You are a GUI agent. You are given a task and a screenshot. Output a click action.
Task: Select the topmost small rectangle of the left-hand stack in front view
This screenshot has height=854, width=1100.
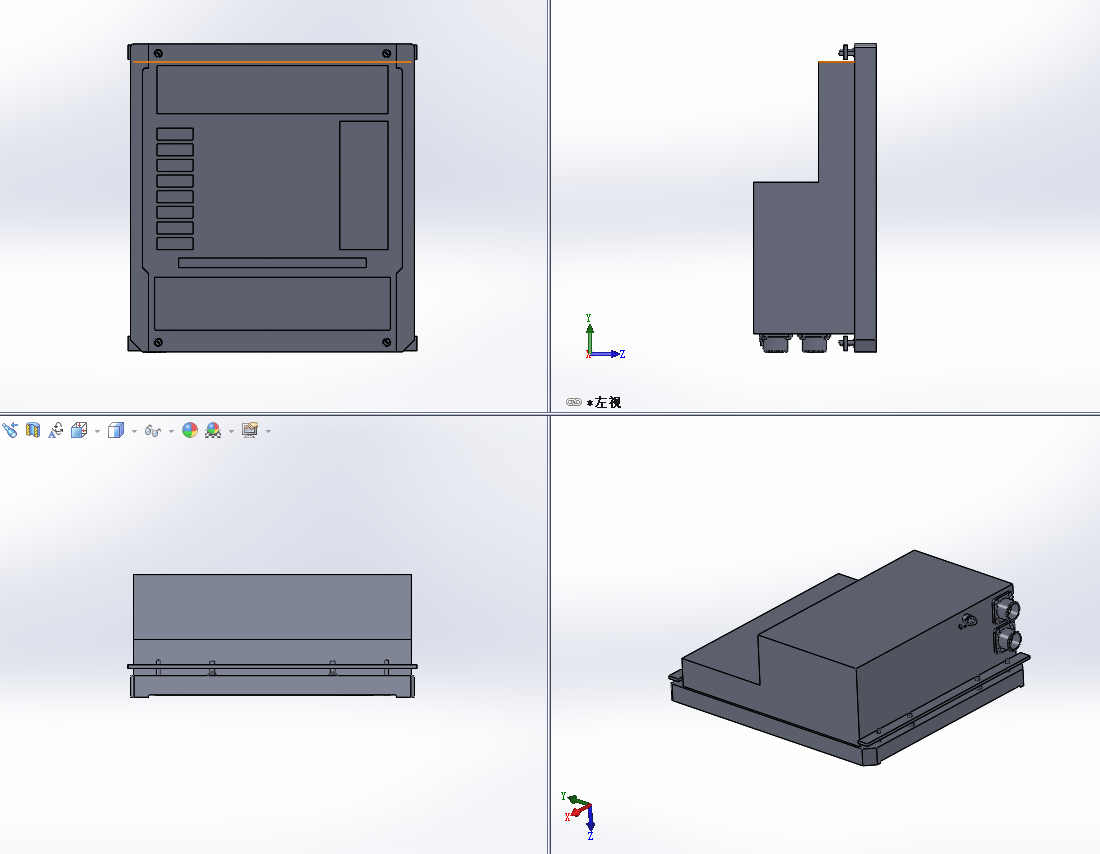[175, 134]
